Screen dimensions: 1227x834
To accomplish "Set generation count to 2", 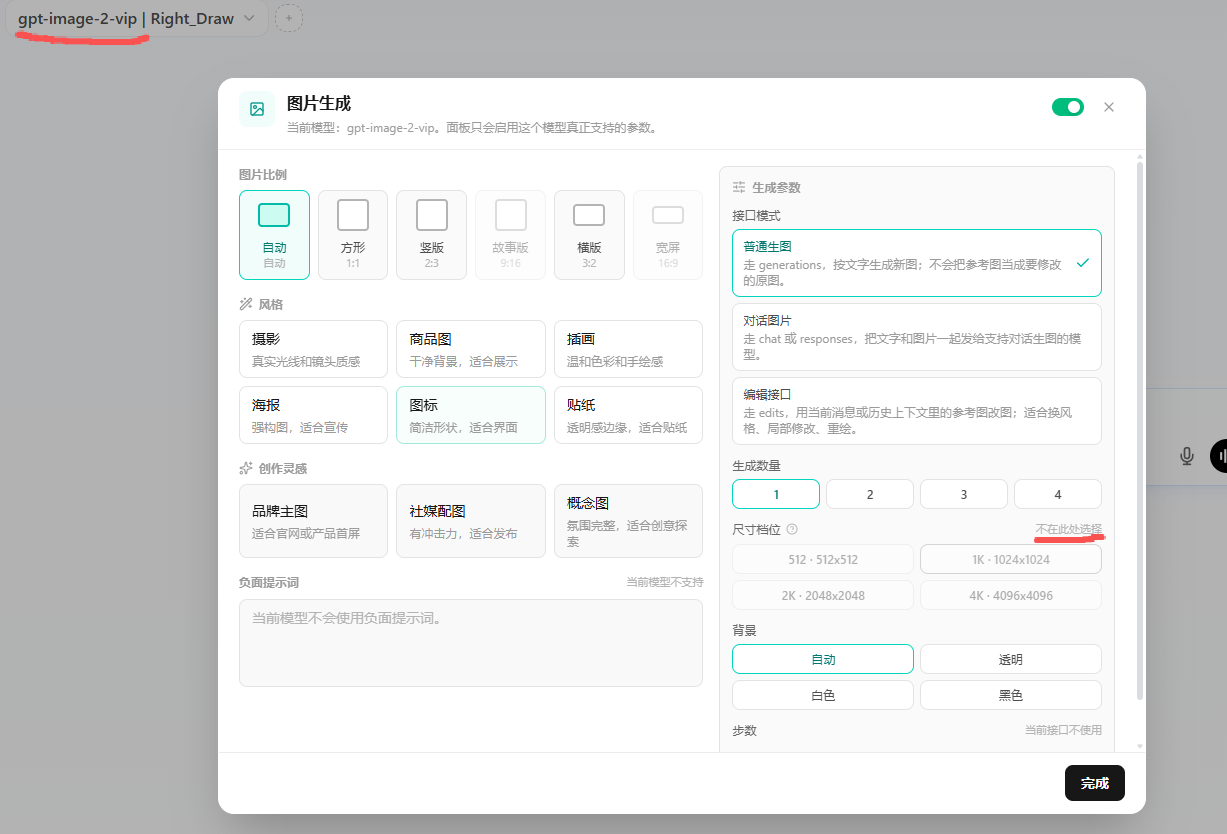I will [x=870, y=494].
